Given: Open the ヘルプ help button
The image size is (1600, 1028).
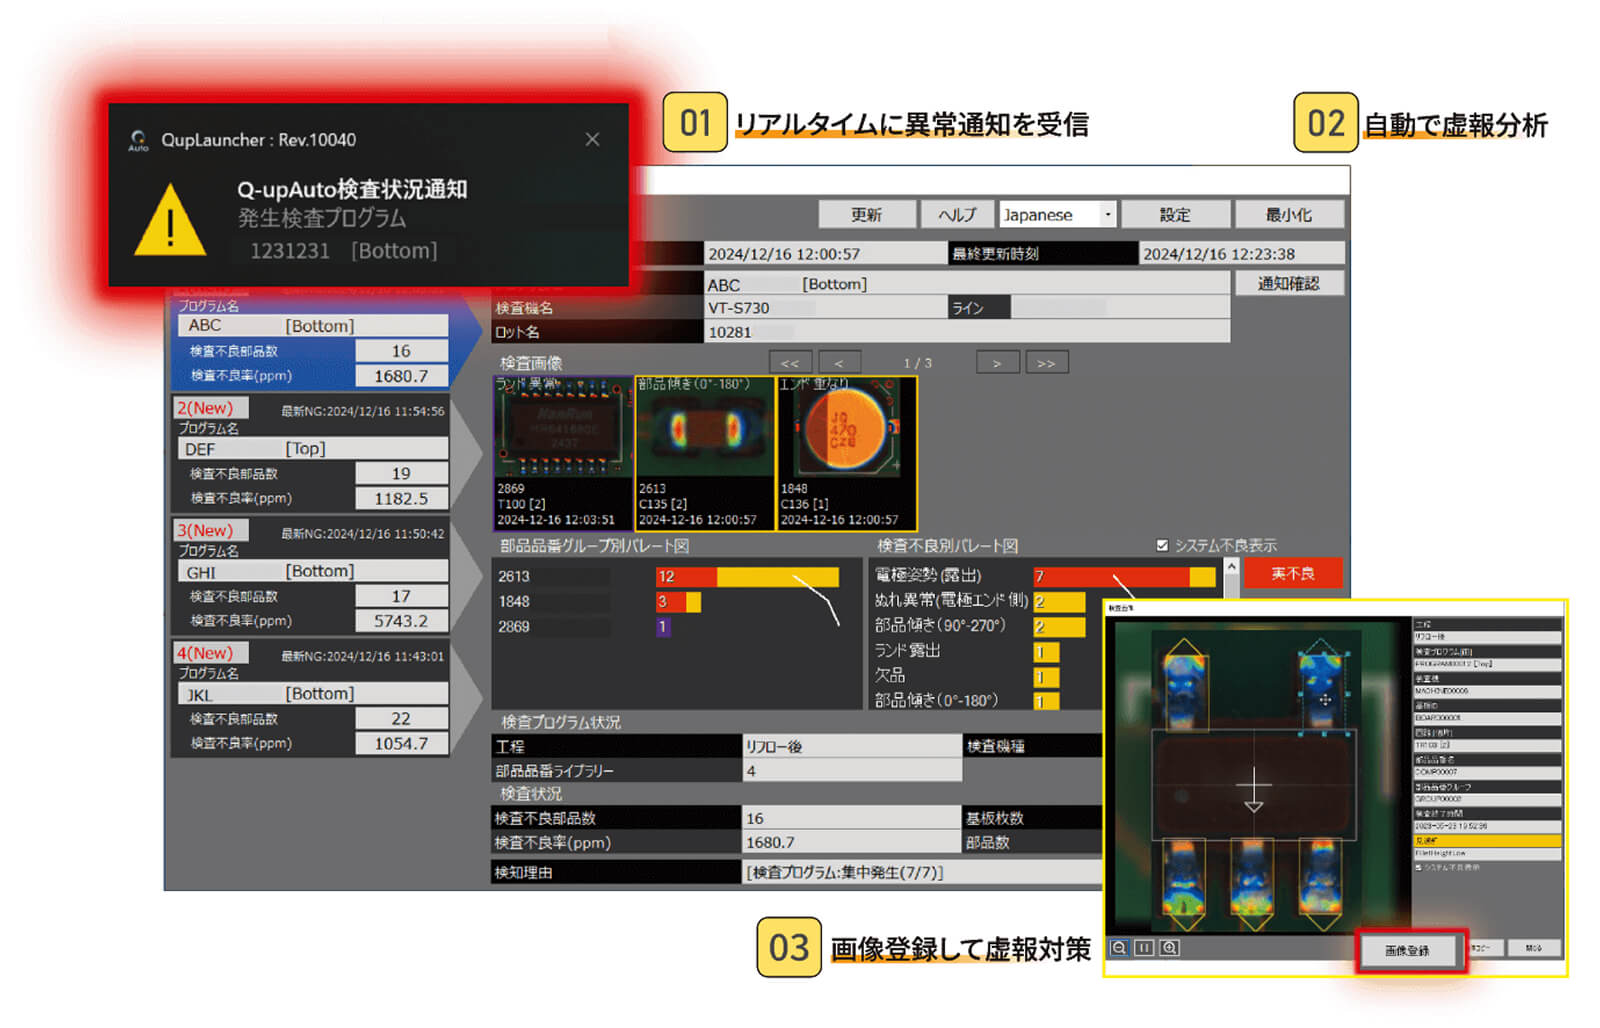Looking at the screenshot, I should tap(957, 215).
